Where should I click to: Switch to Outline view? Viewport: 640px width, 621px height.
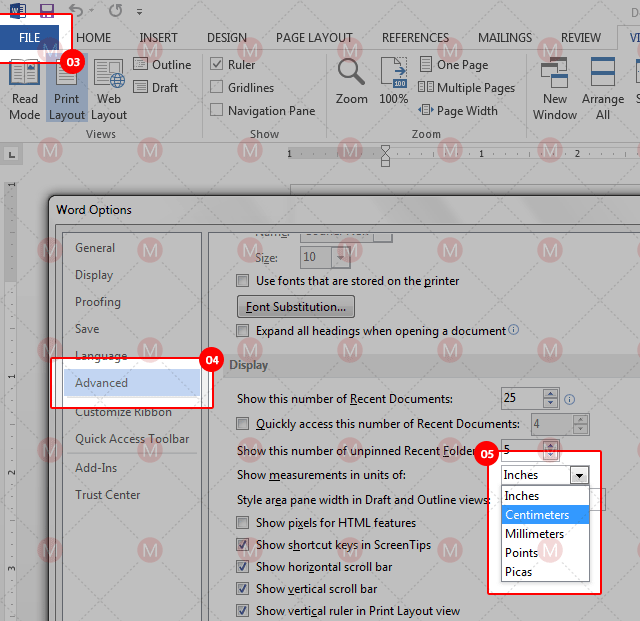click(x=162, y=65)
